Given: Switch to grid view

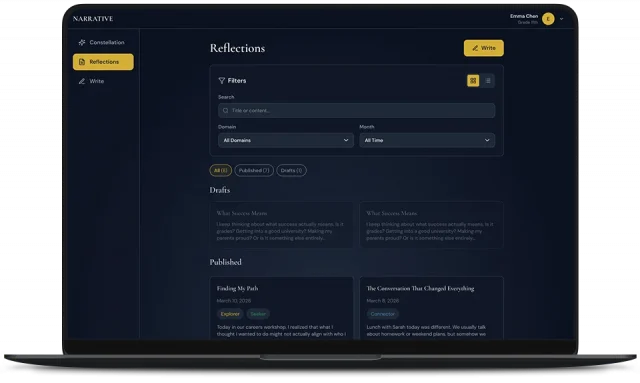Looking at the screenshot, I should tap(473, 81).
